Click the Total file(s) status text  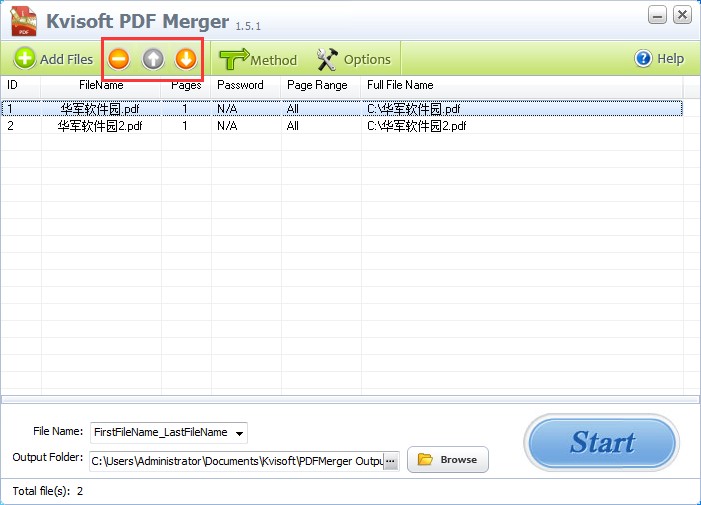[x=48, y=491]
